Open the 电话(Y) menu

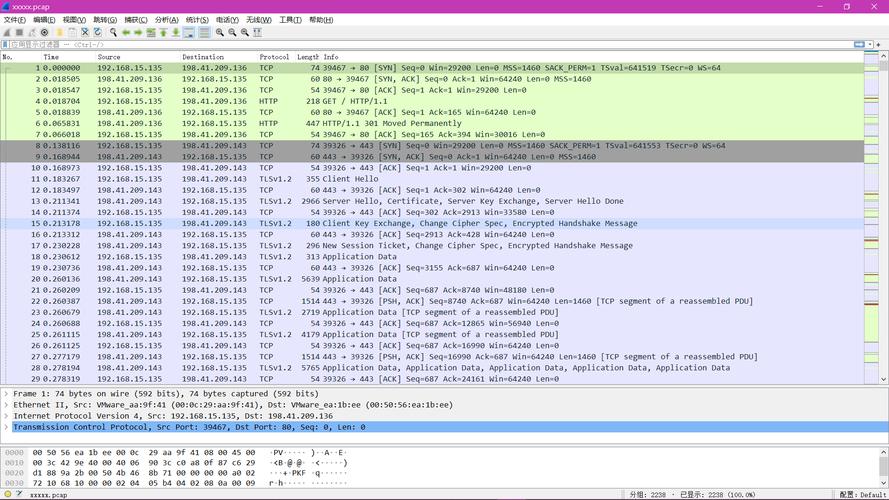[x=227, y=20]
